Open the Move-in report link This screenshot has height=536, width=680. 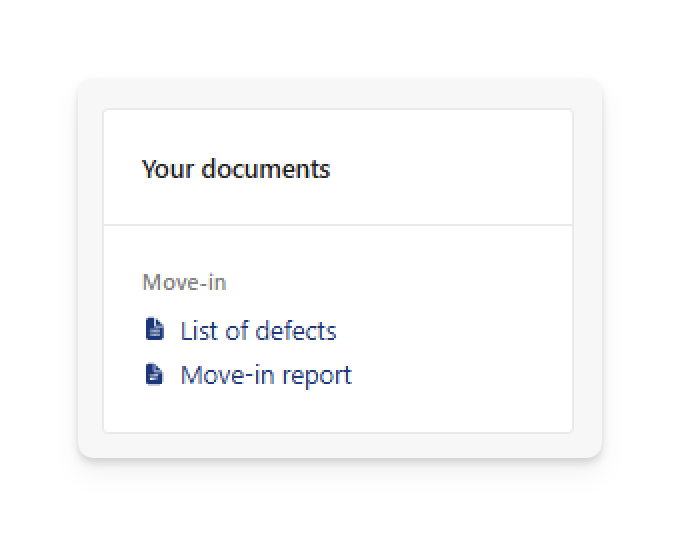(x=266, y=376)
